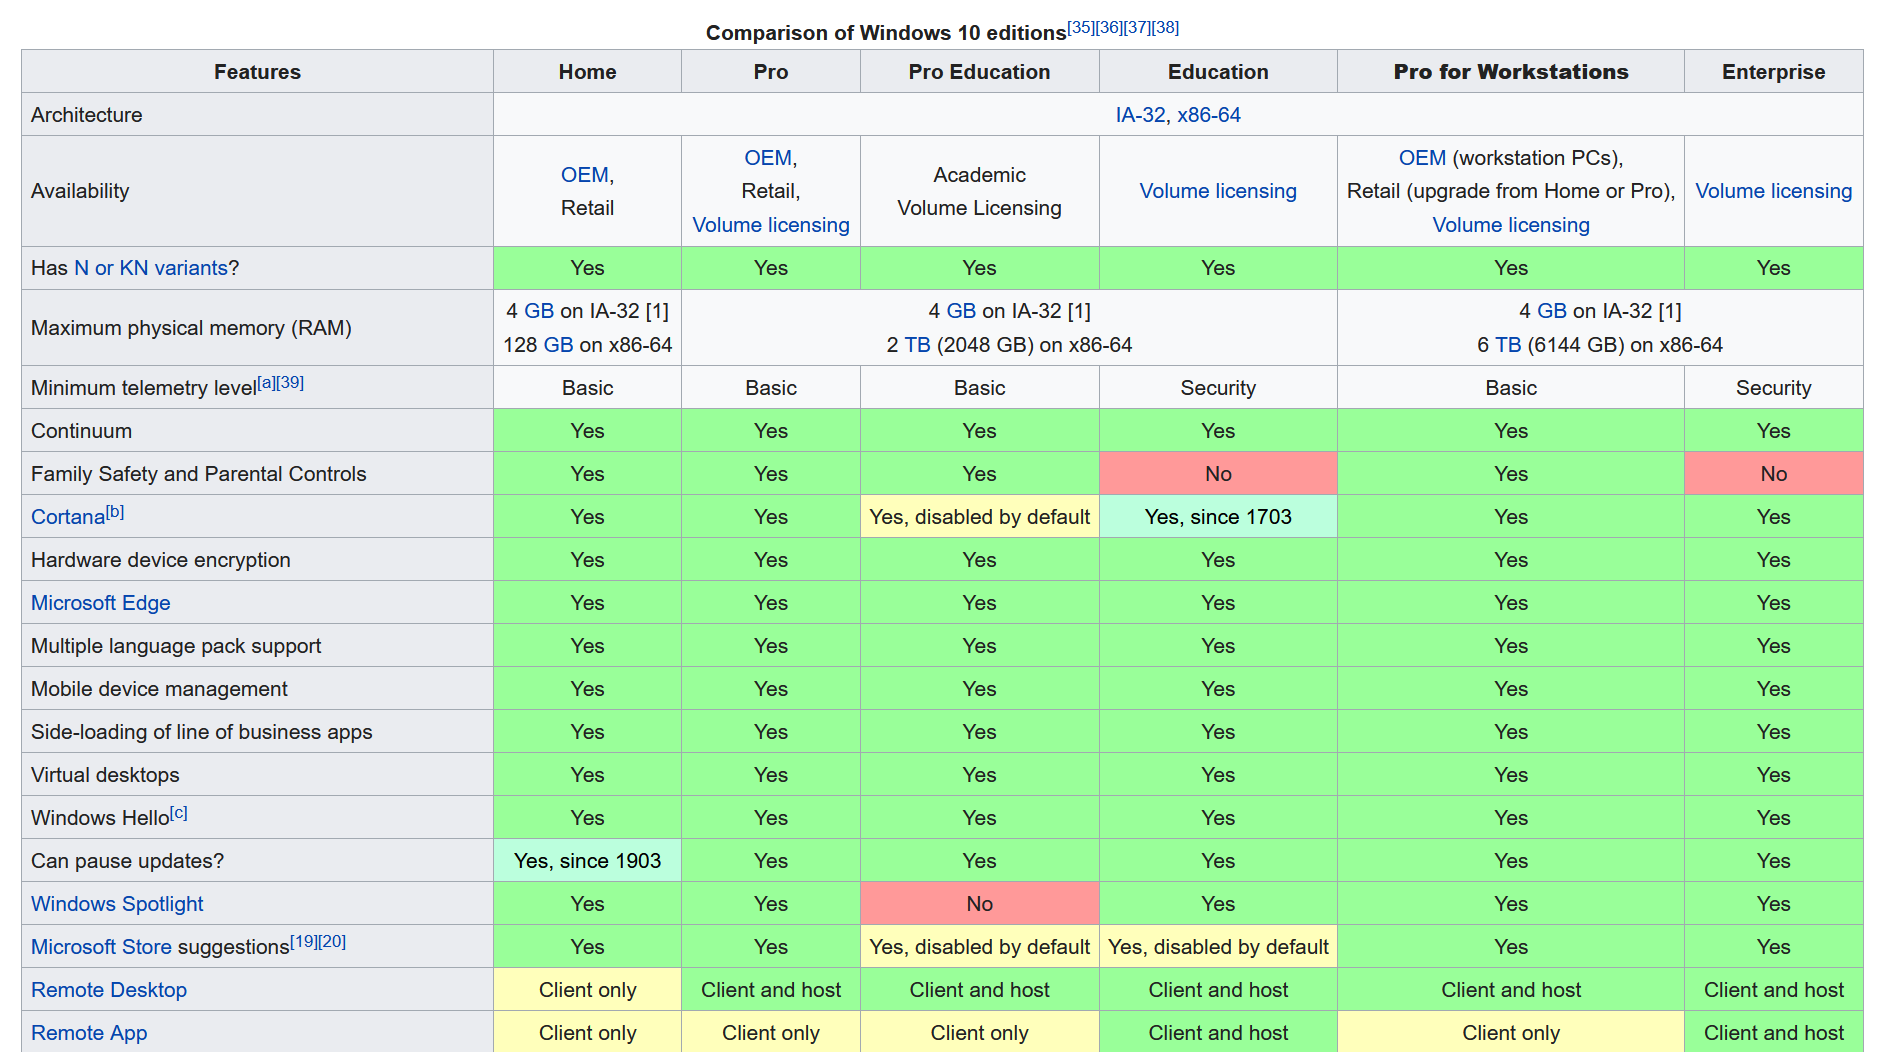Click Remote App 'Client and host' under Enterprise
This screenshot has width=1888, height=1052.
coord(1774,1033)
